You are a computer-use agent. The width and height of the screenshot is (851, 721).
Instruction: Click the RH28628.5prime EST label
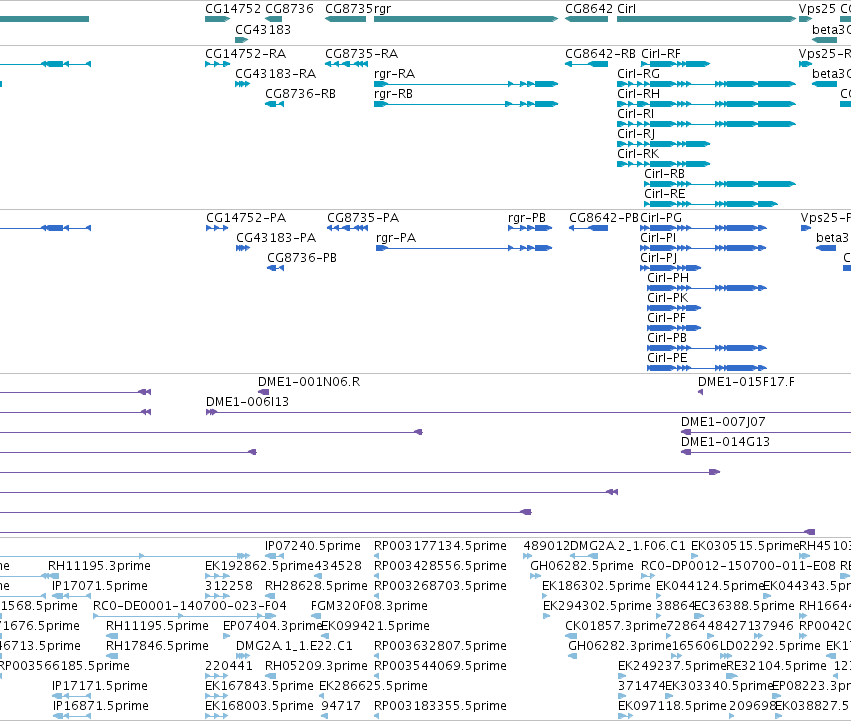pyautogui.click(x=316, y=586)
